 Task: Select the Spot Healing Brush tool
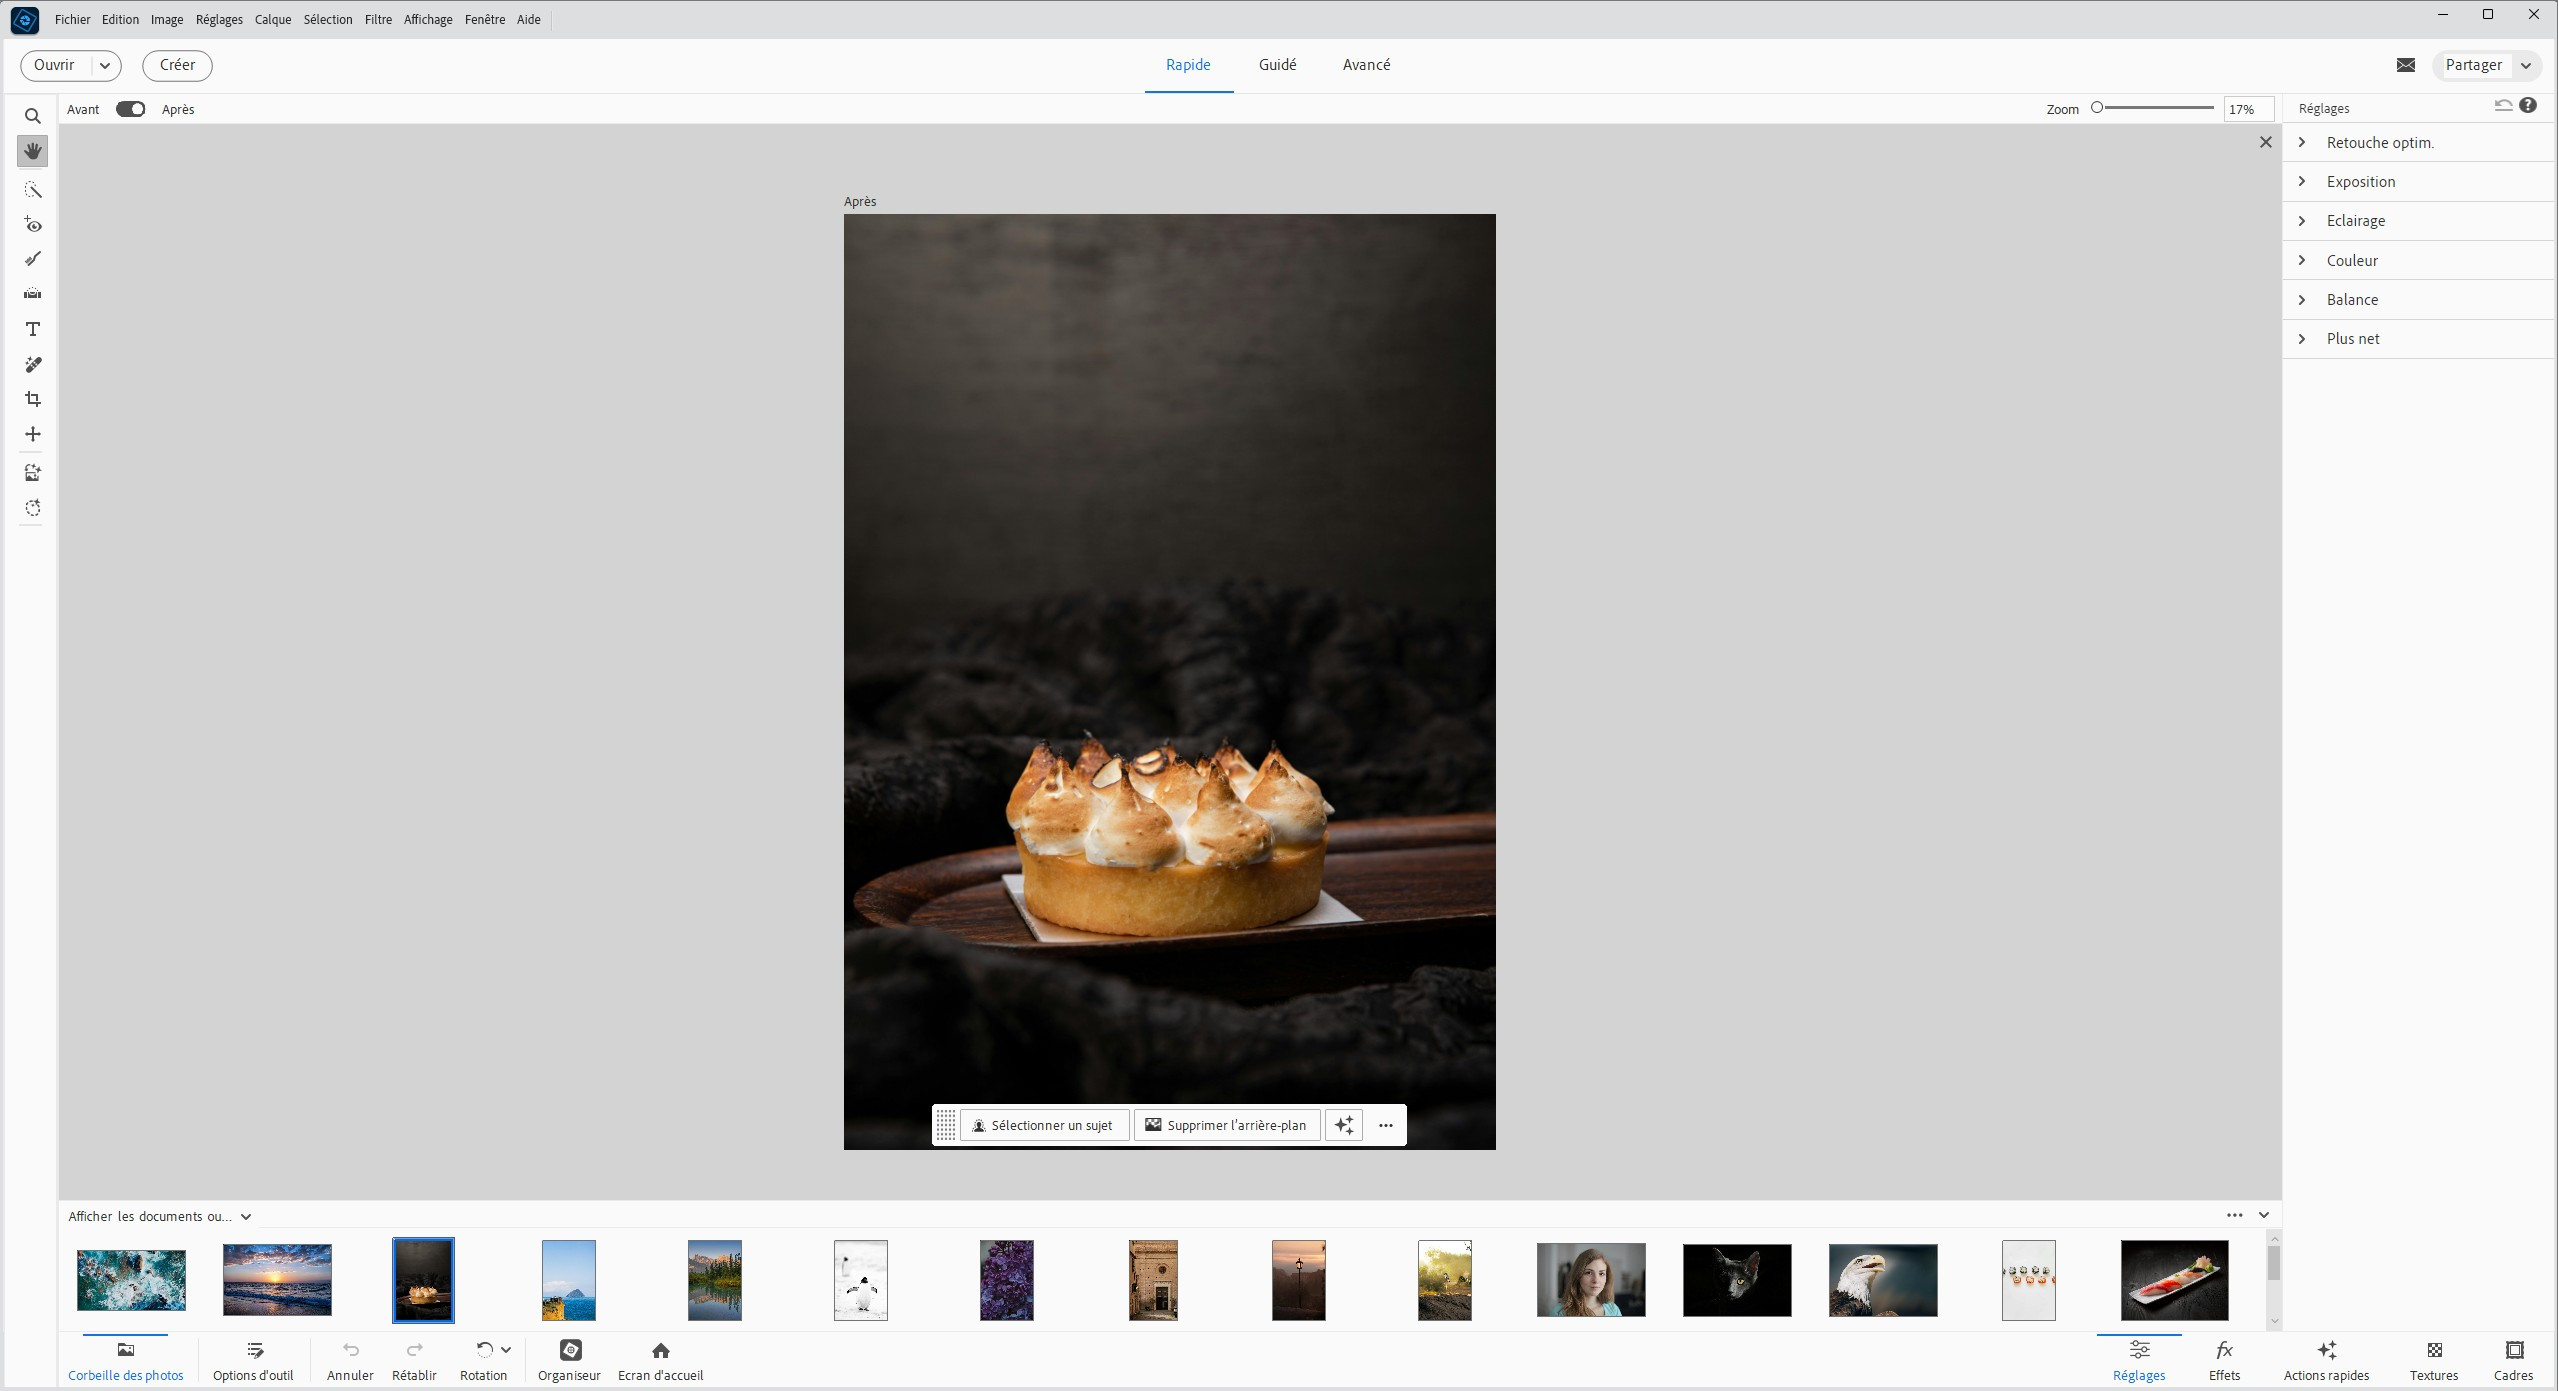32,364
